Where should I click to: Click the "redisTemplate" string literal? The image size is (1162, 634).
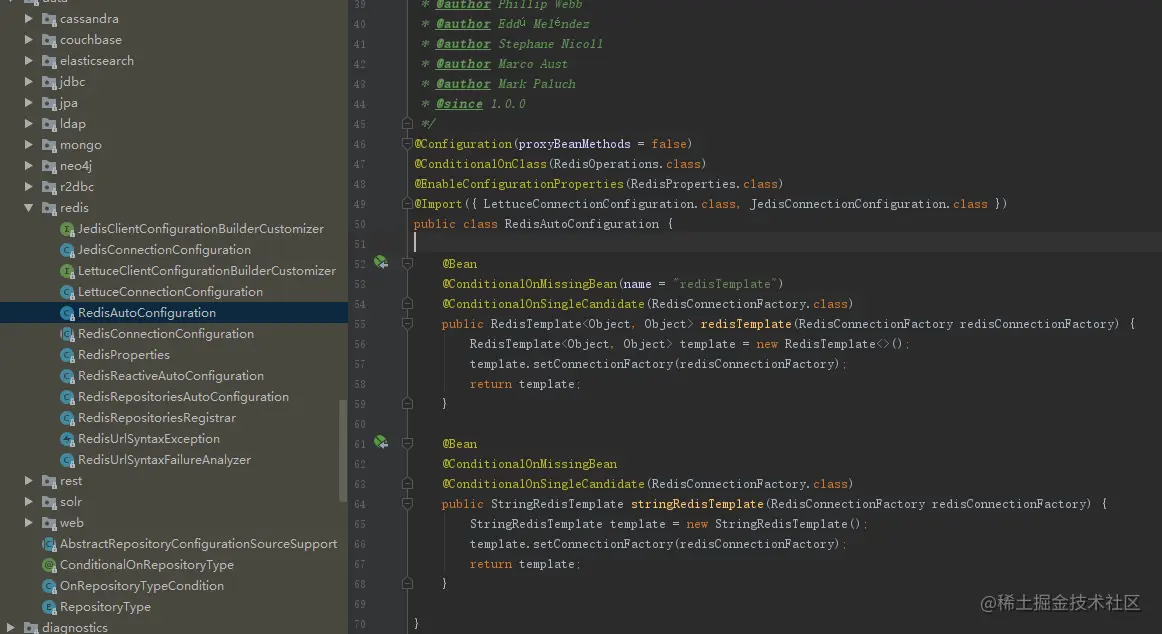[x=725, y=284]
